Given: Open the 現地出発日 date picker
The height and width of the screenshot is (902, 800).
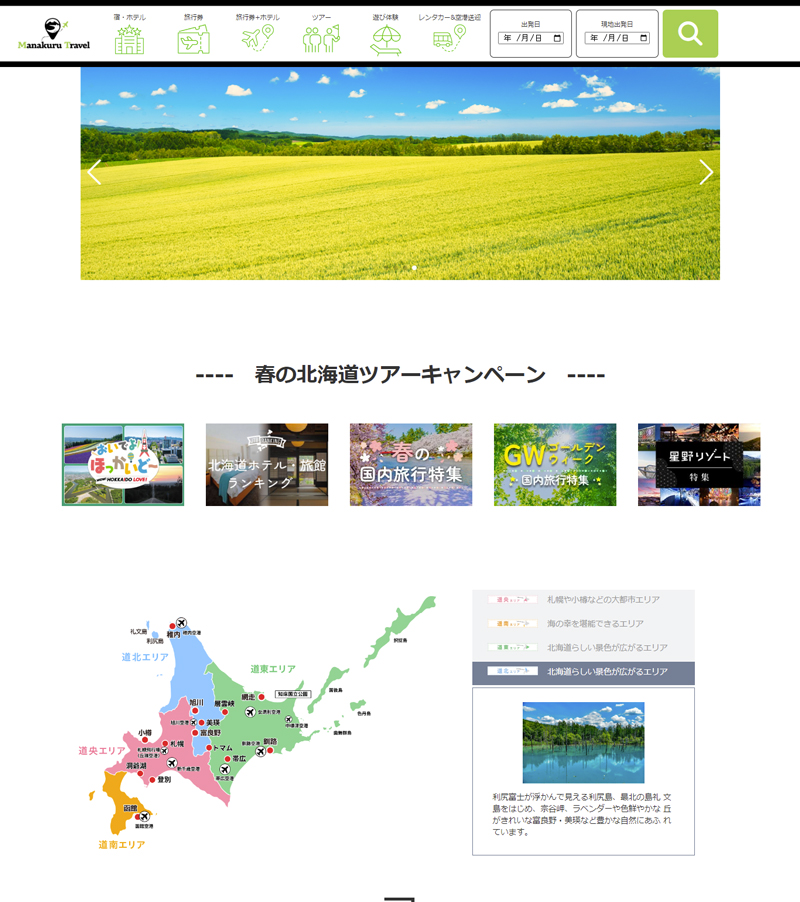Looking at the screenshot, I should coord(617,38).
